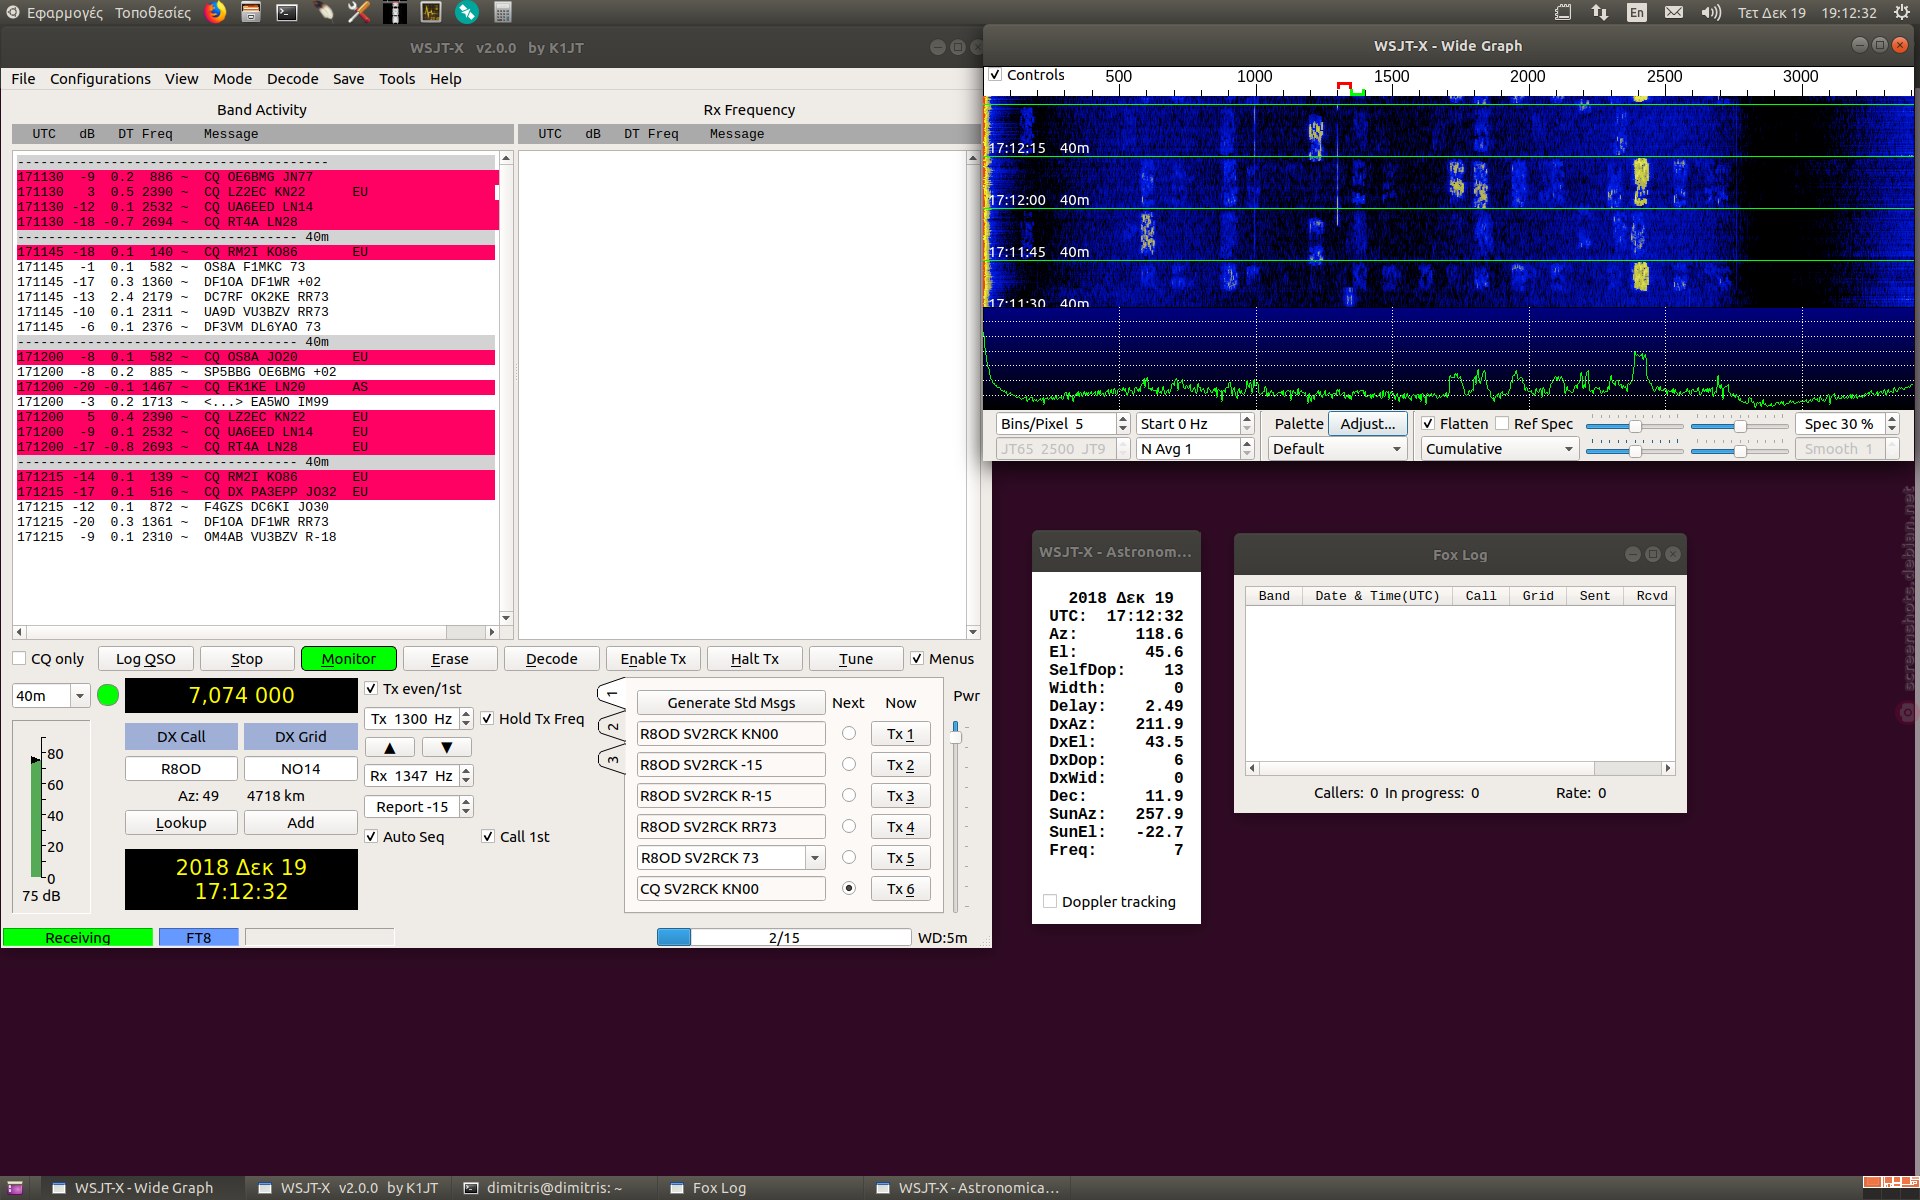
Task: Click the feather quill launcher icon
Action: (x=323, y=12)
